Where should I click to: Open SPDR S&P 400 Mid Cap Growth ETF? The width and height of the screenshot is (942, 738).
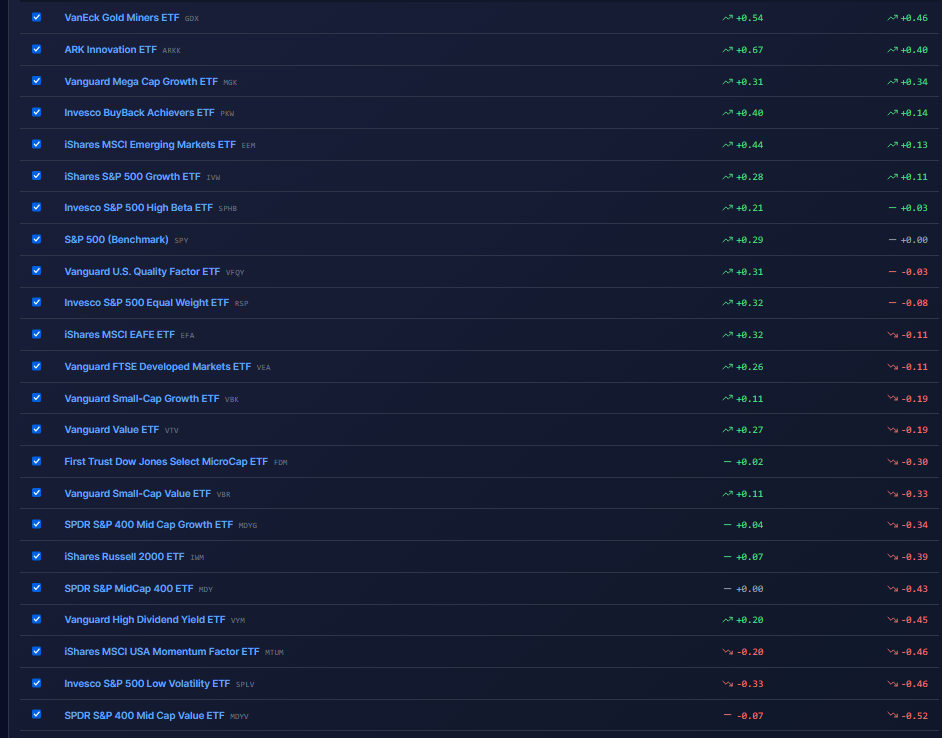(148, 524)
